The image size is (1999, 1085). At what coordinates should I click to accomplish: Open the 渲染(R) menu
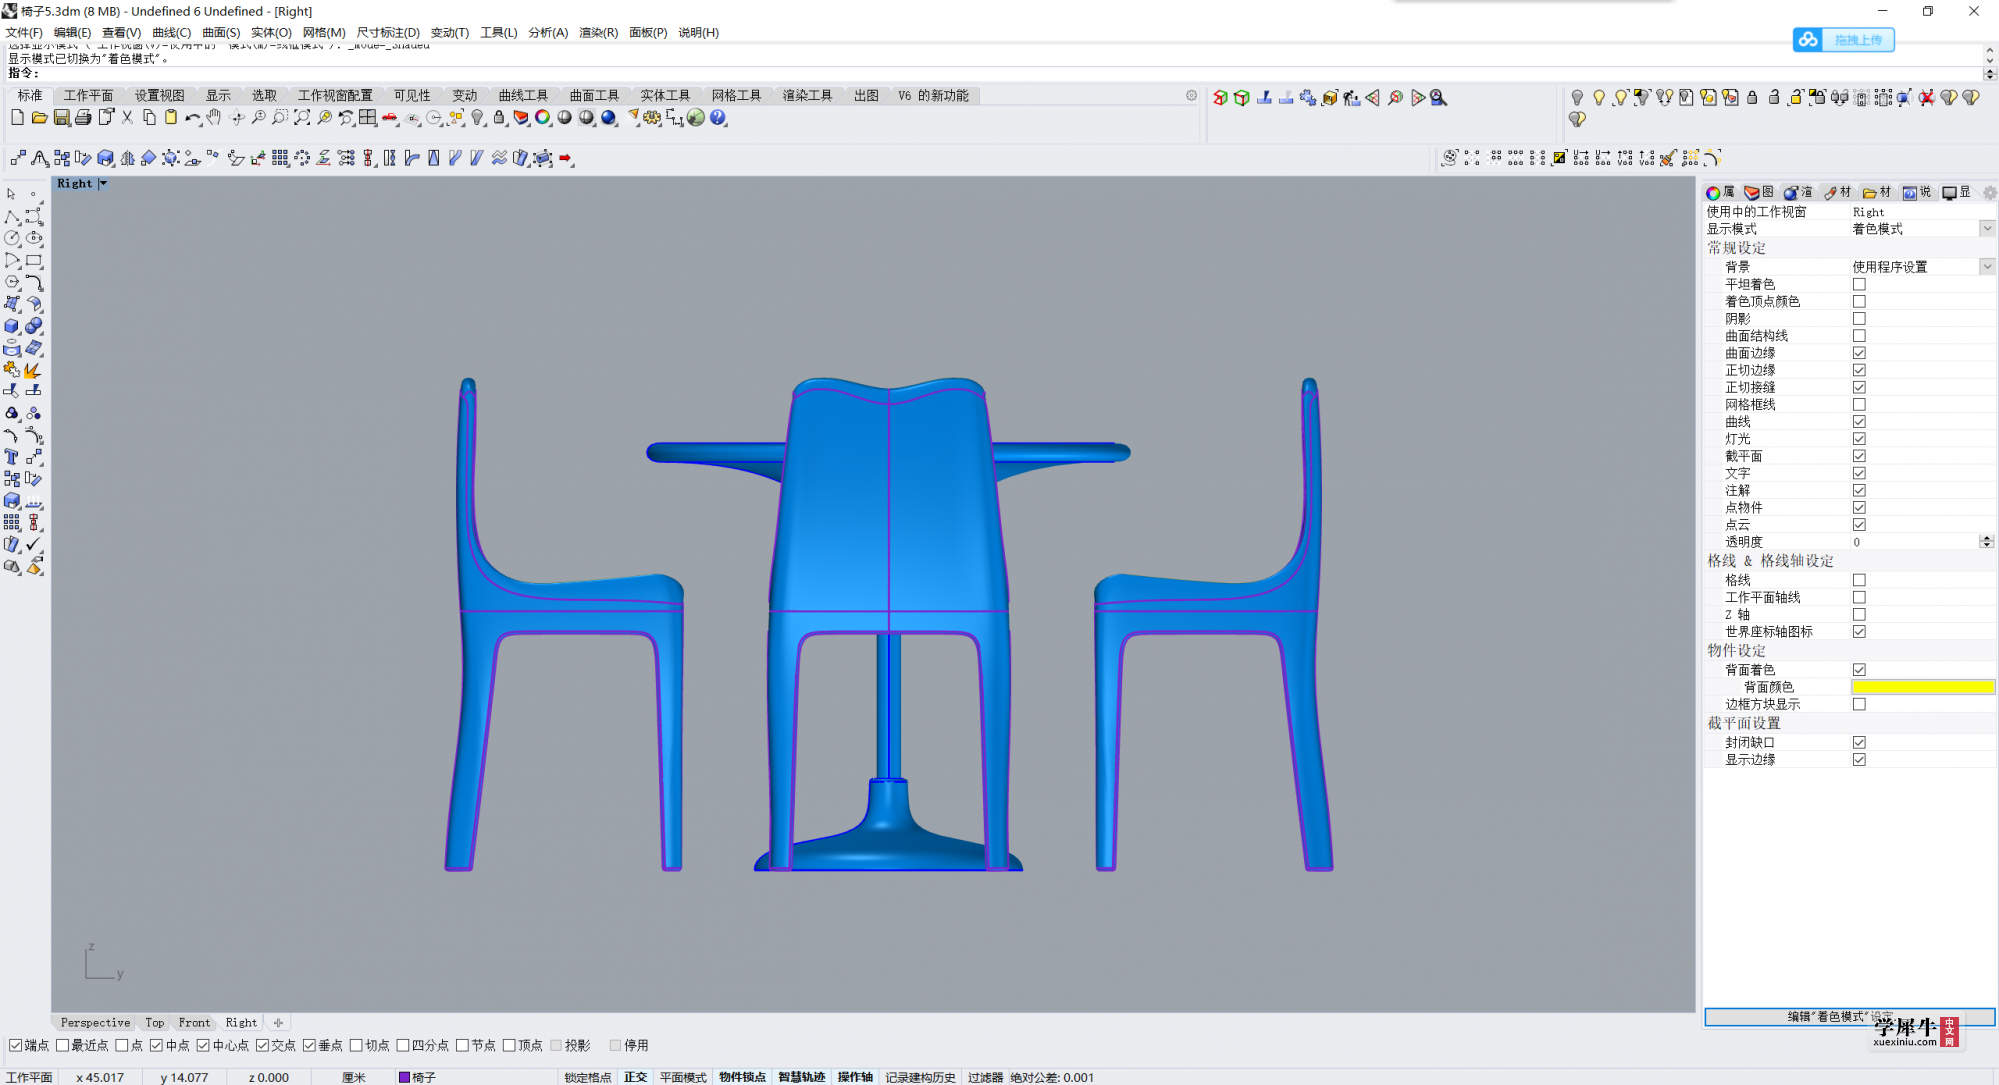pyautogui.click(x=598, y=32)
